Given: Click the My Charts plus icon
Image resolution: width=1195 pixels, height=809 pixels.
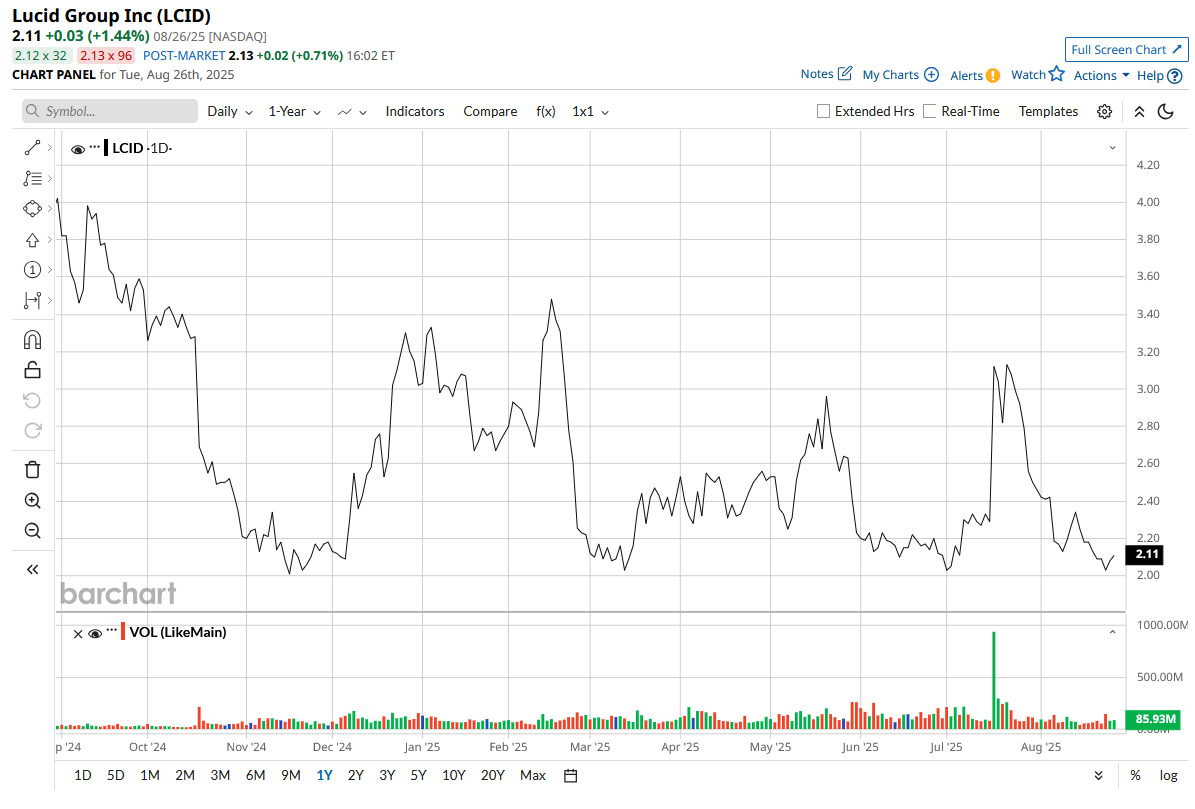Looking at the screenshot, I should [931, 75].
